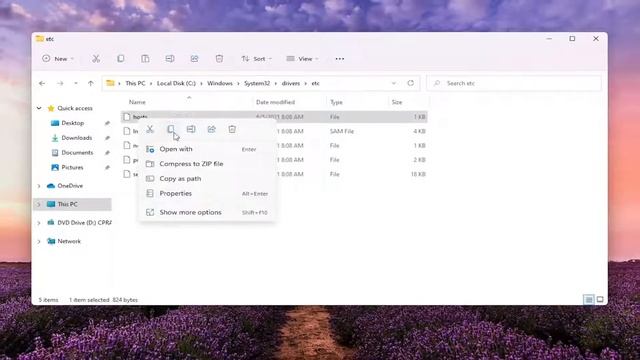Open Desktop in Quick access

click(x=73, y=123)
